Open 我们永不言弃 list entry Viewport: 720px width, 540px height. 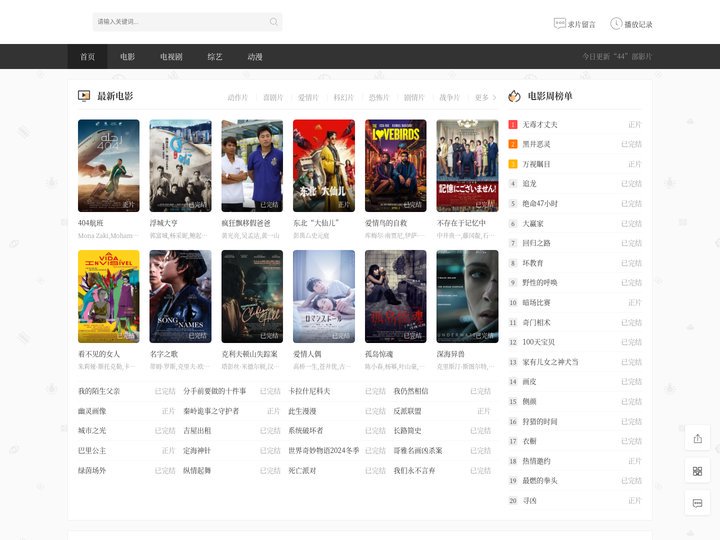(414, 471)
